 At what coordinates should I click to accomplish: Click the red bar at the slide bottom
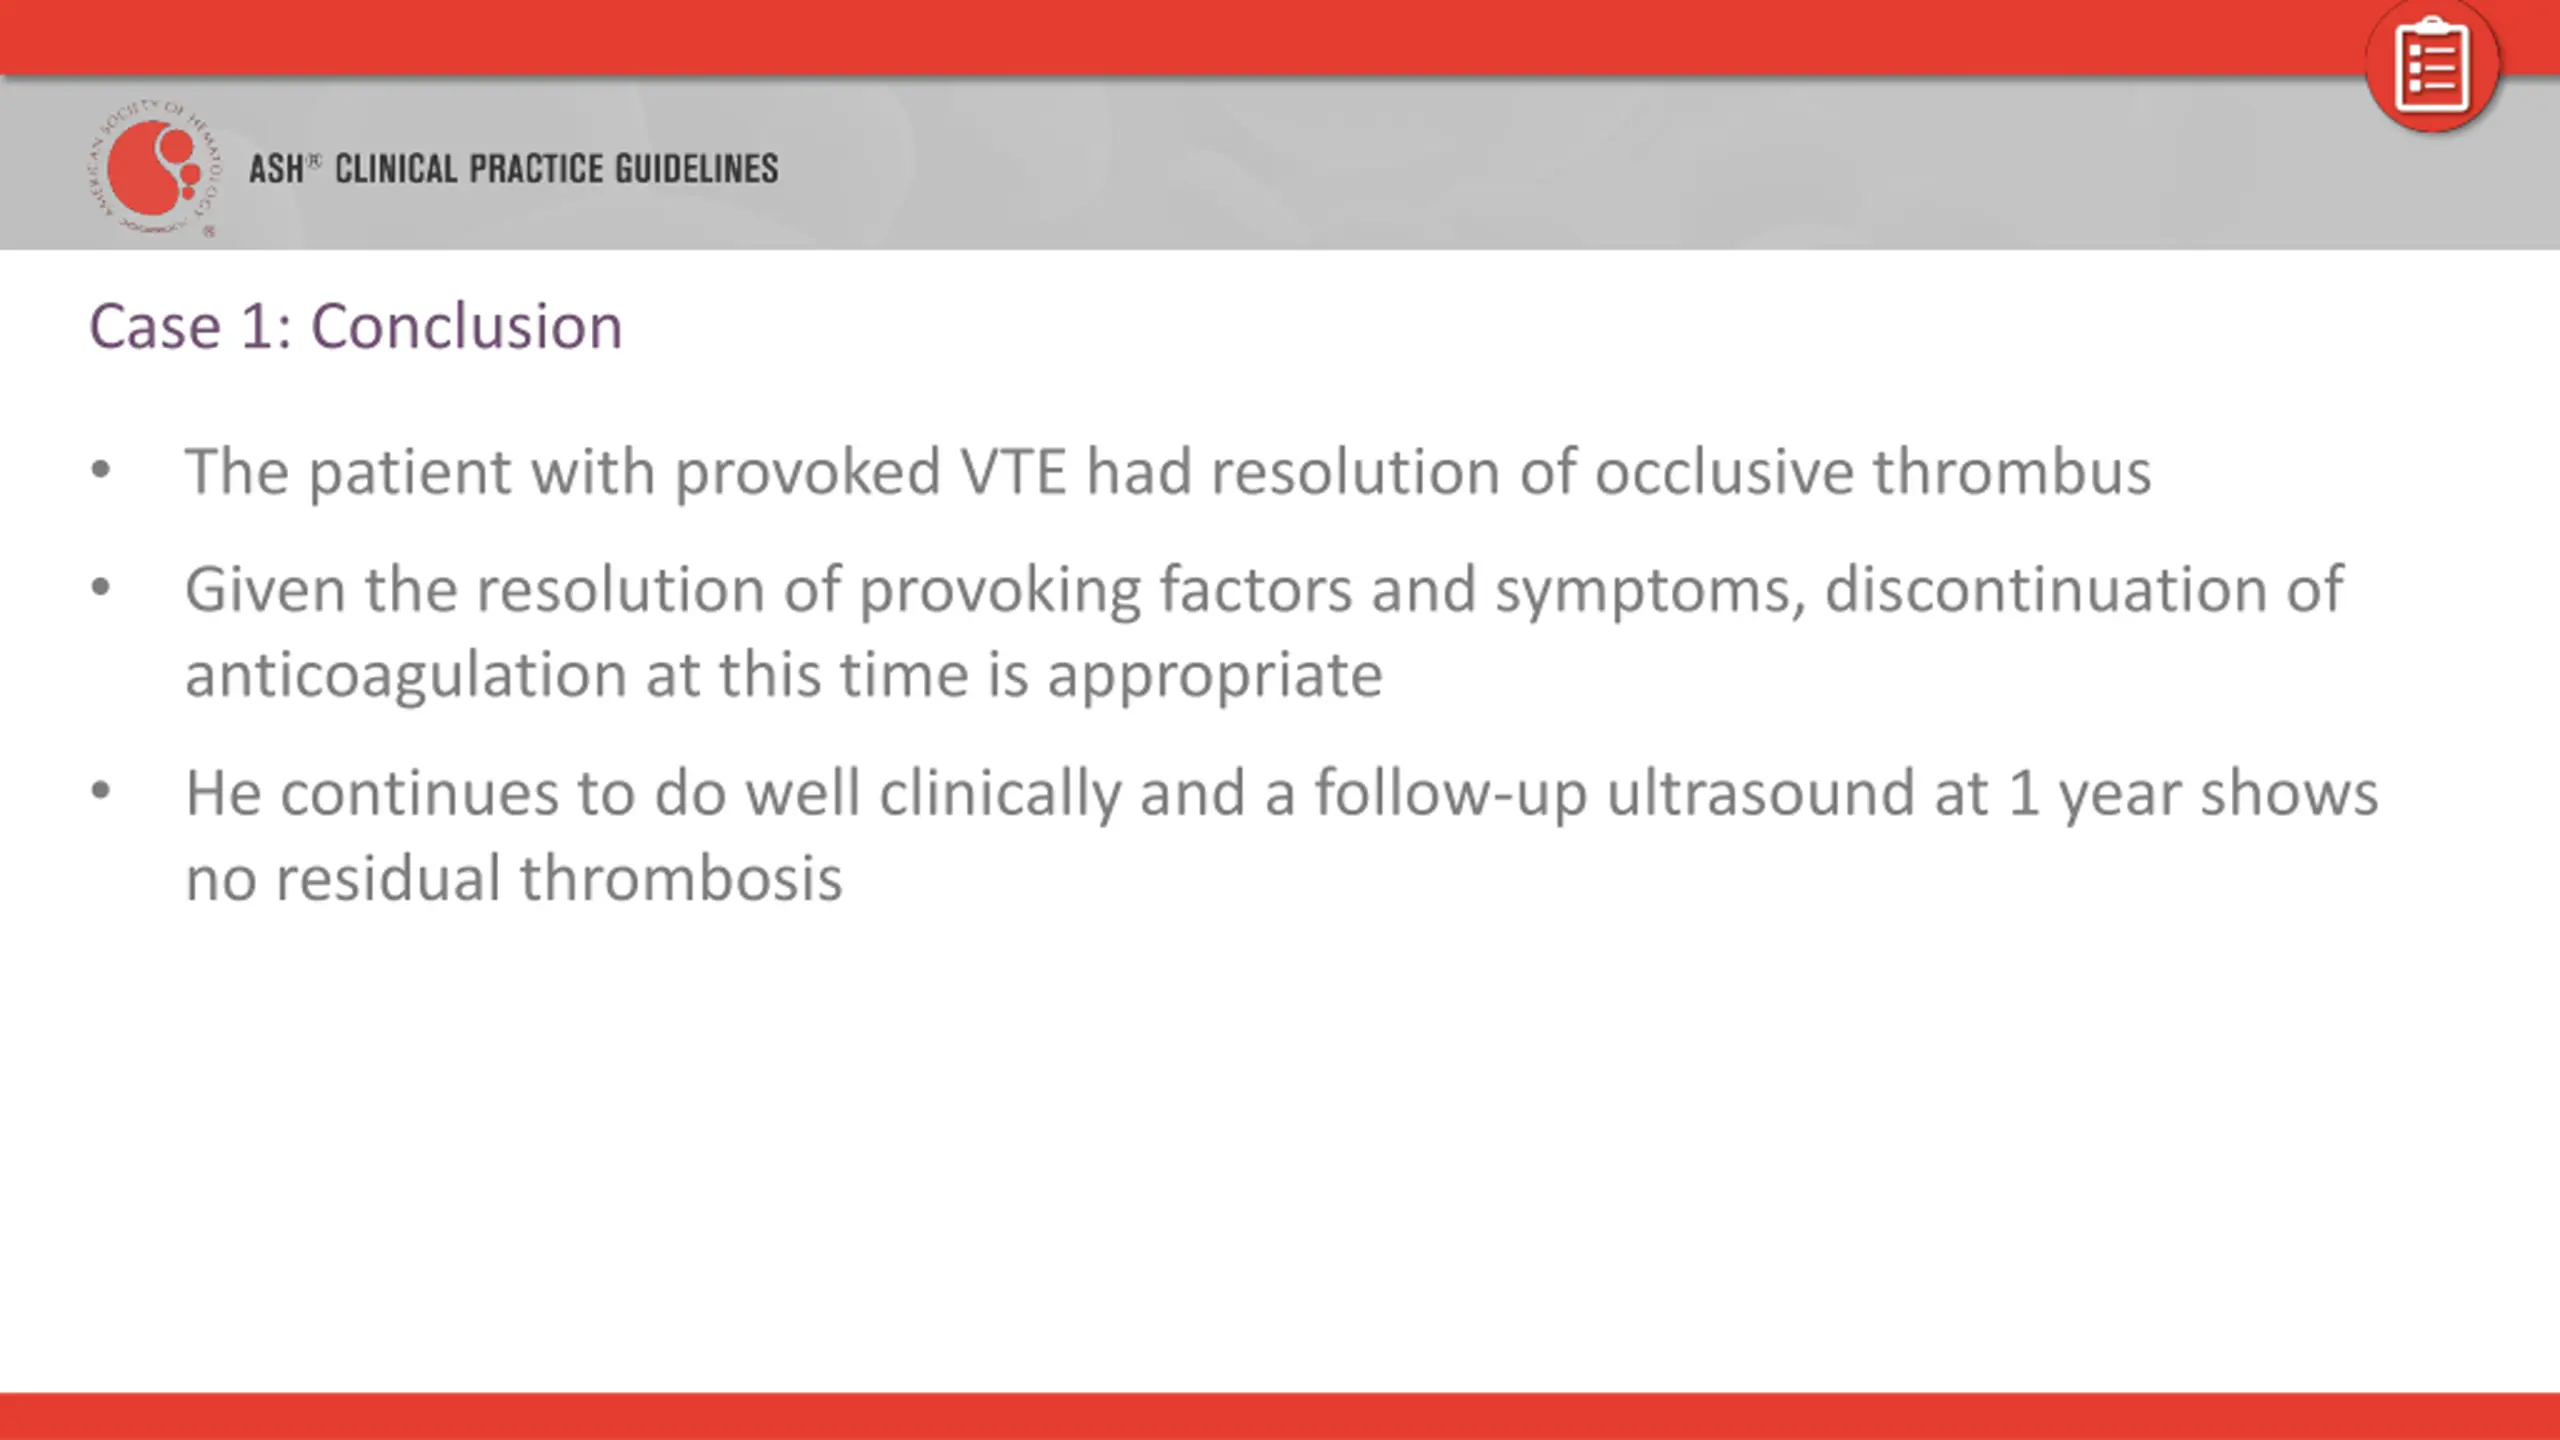coord(1280,1416)
